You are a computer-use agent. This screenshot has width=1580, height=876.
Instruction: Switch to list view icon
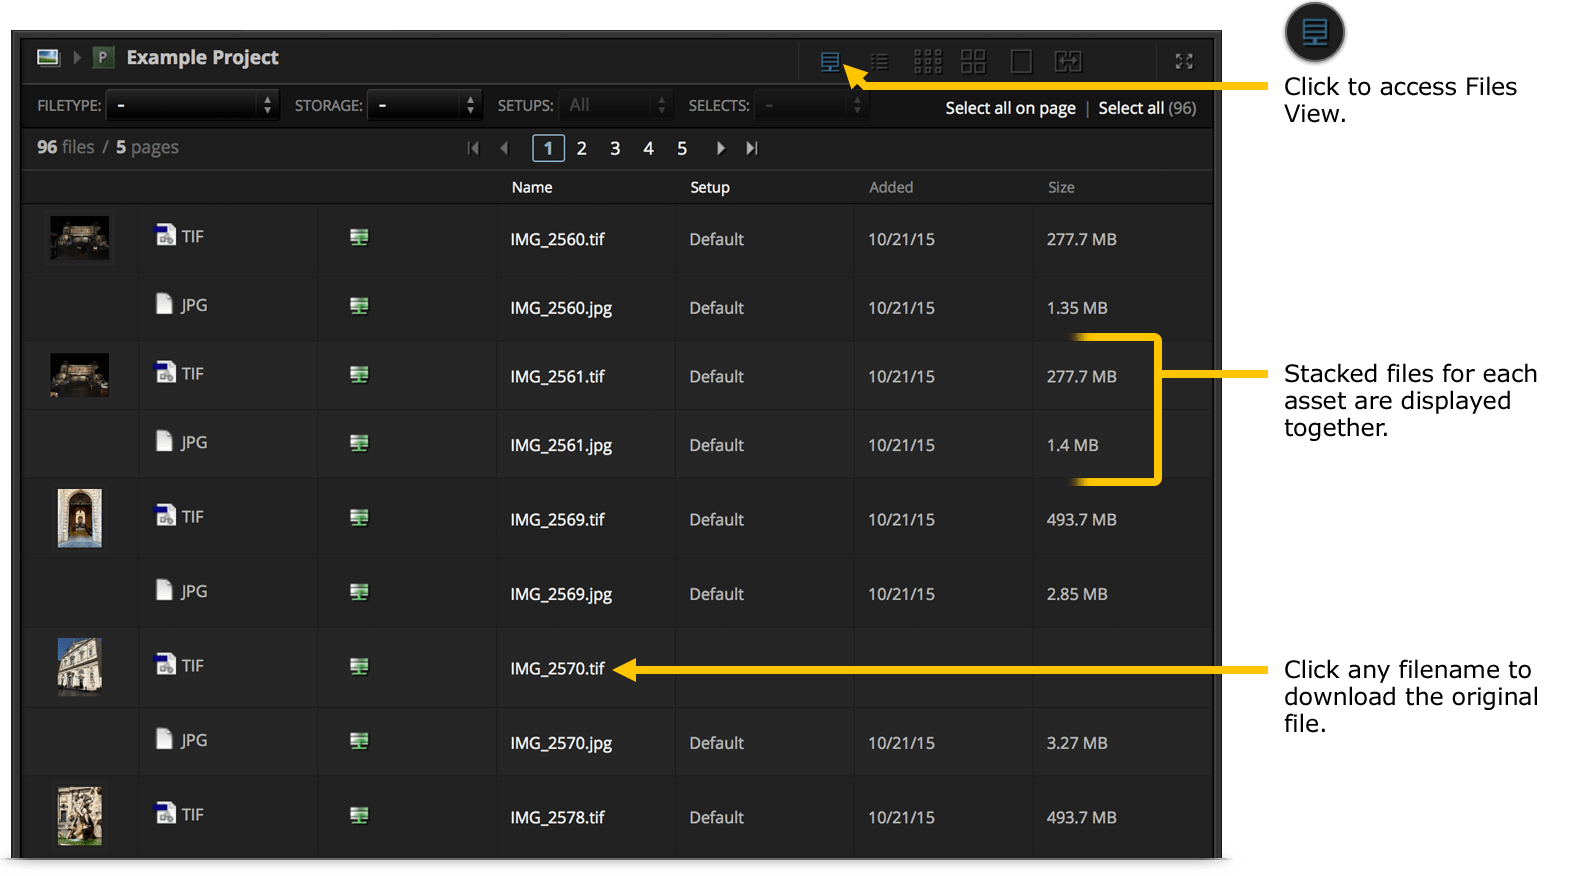[879, 62]
